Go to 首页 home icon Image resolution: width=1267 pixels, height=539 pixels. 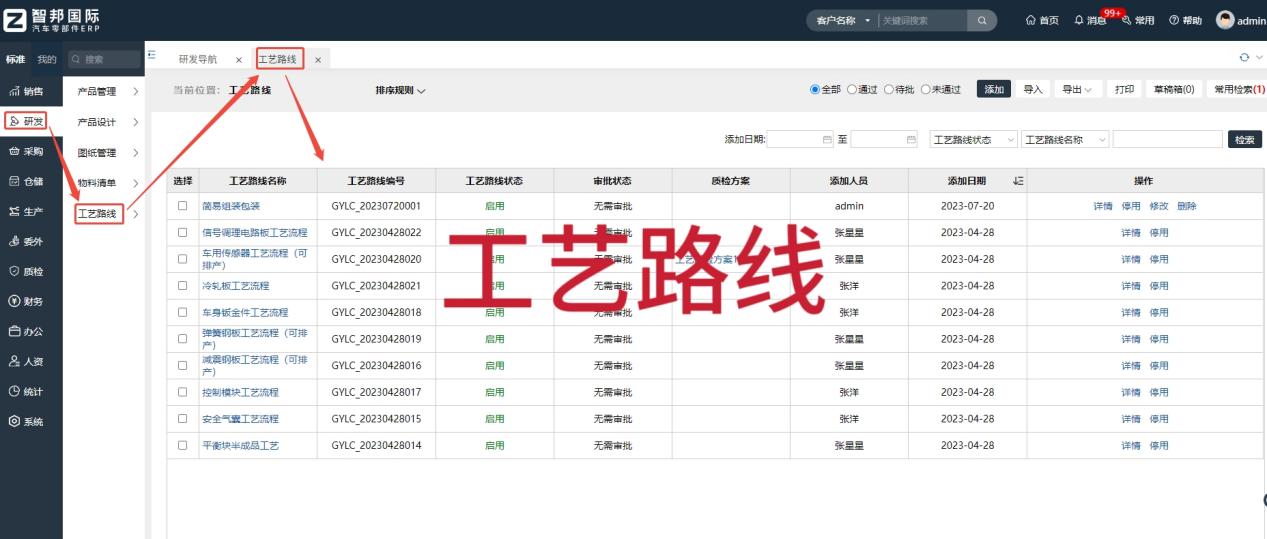pos(1042,20)
